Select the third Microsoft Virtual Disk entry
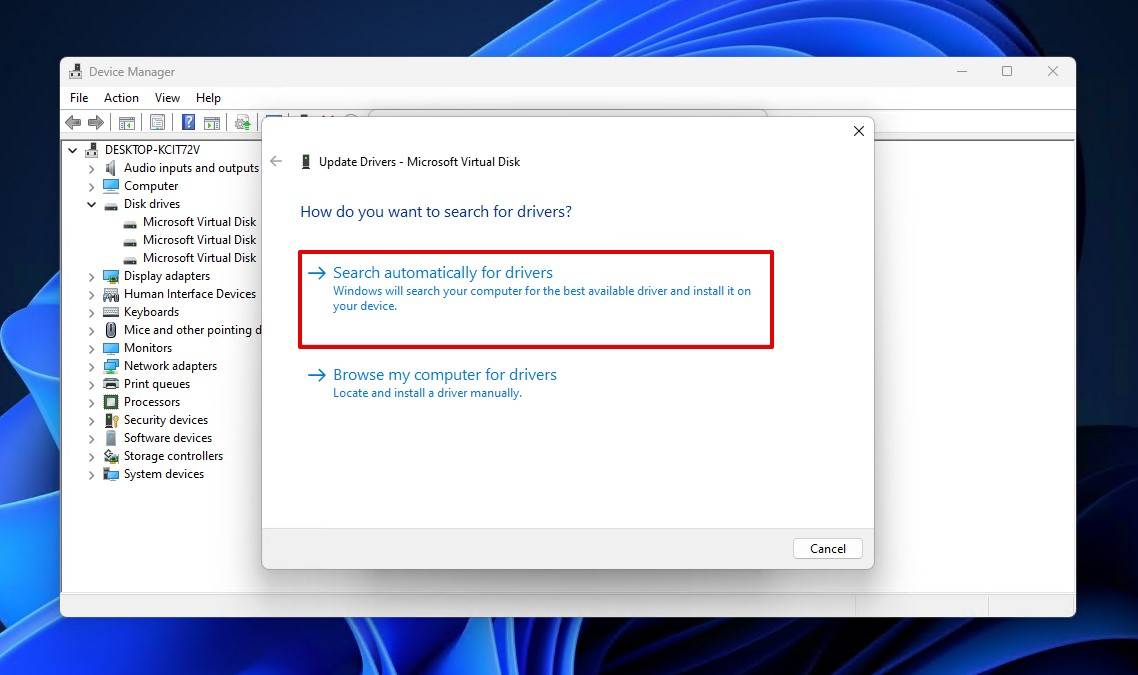The image size is (1138, 675). pos(199,258)
